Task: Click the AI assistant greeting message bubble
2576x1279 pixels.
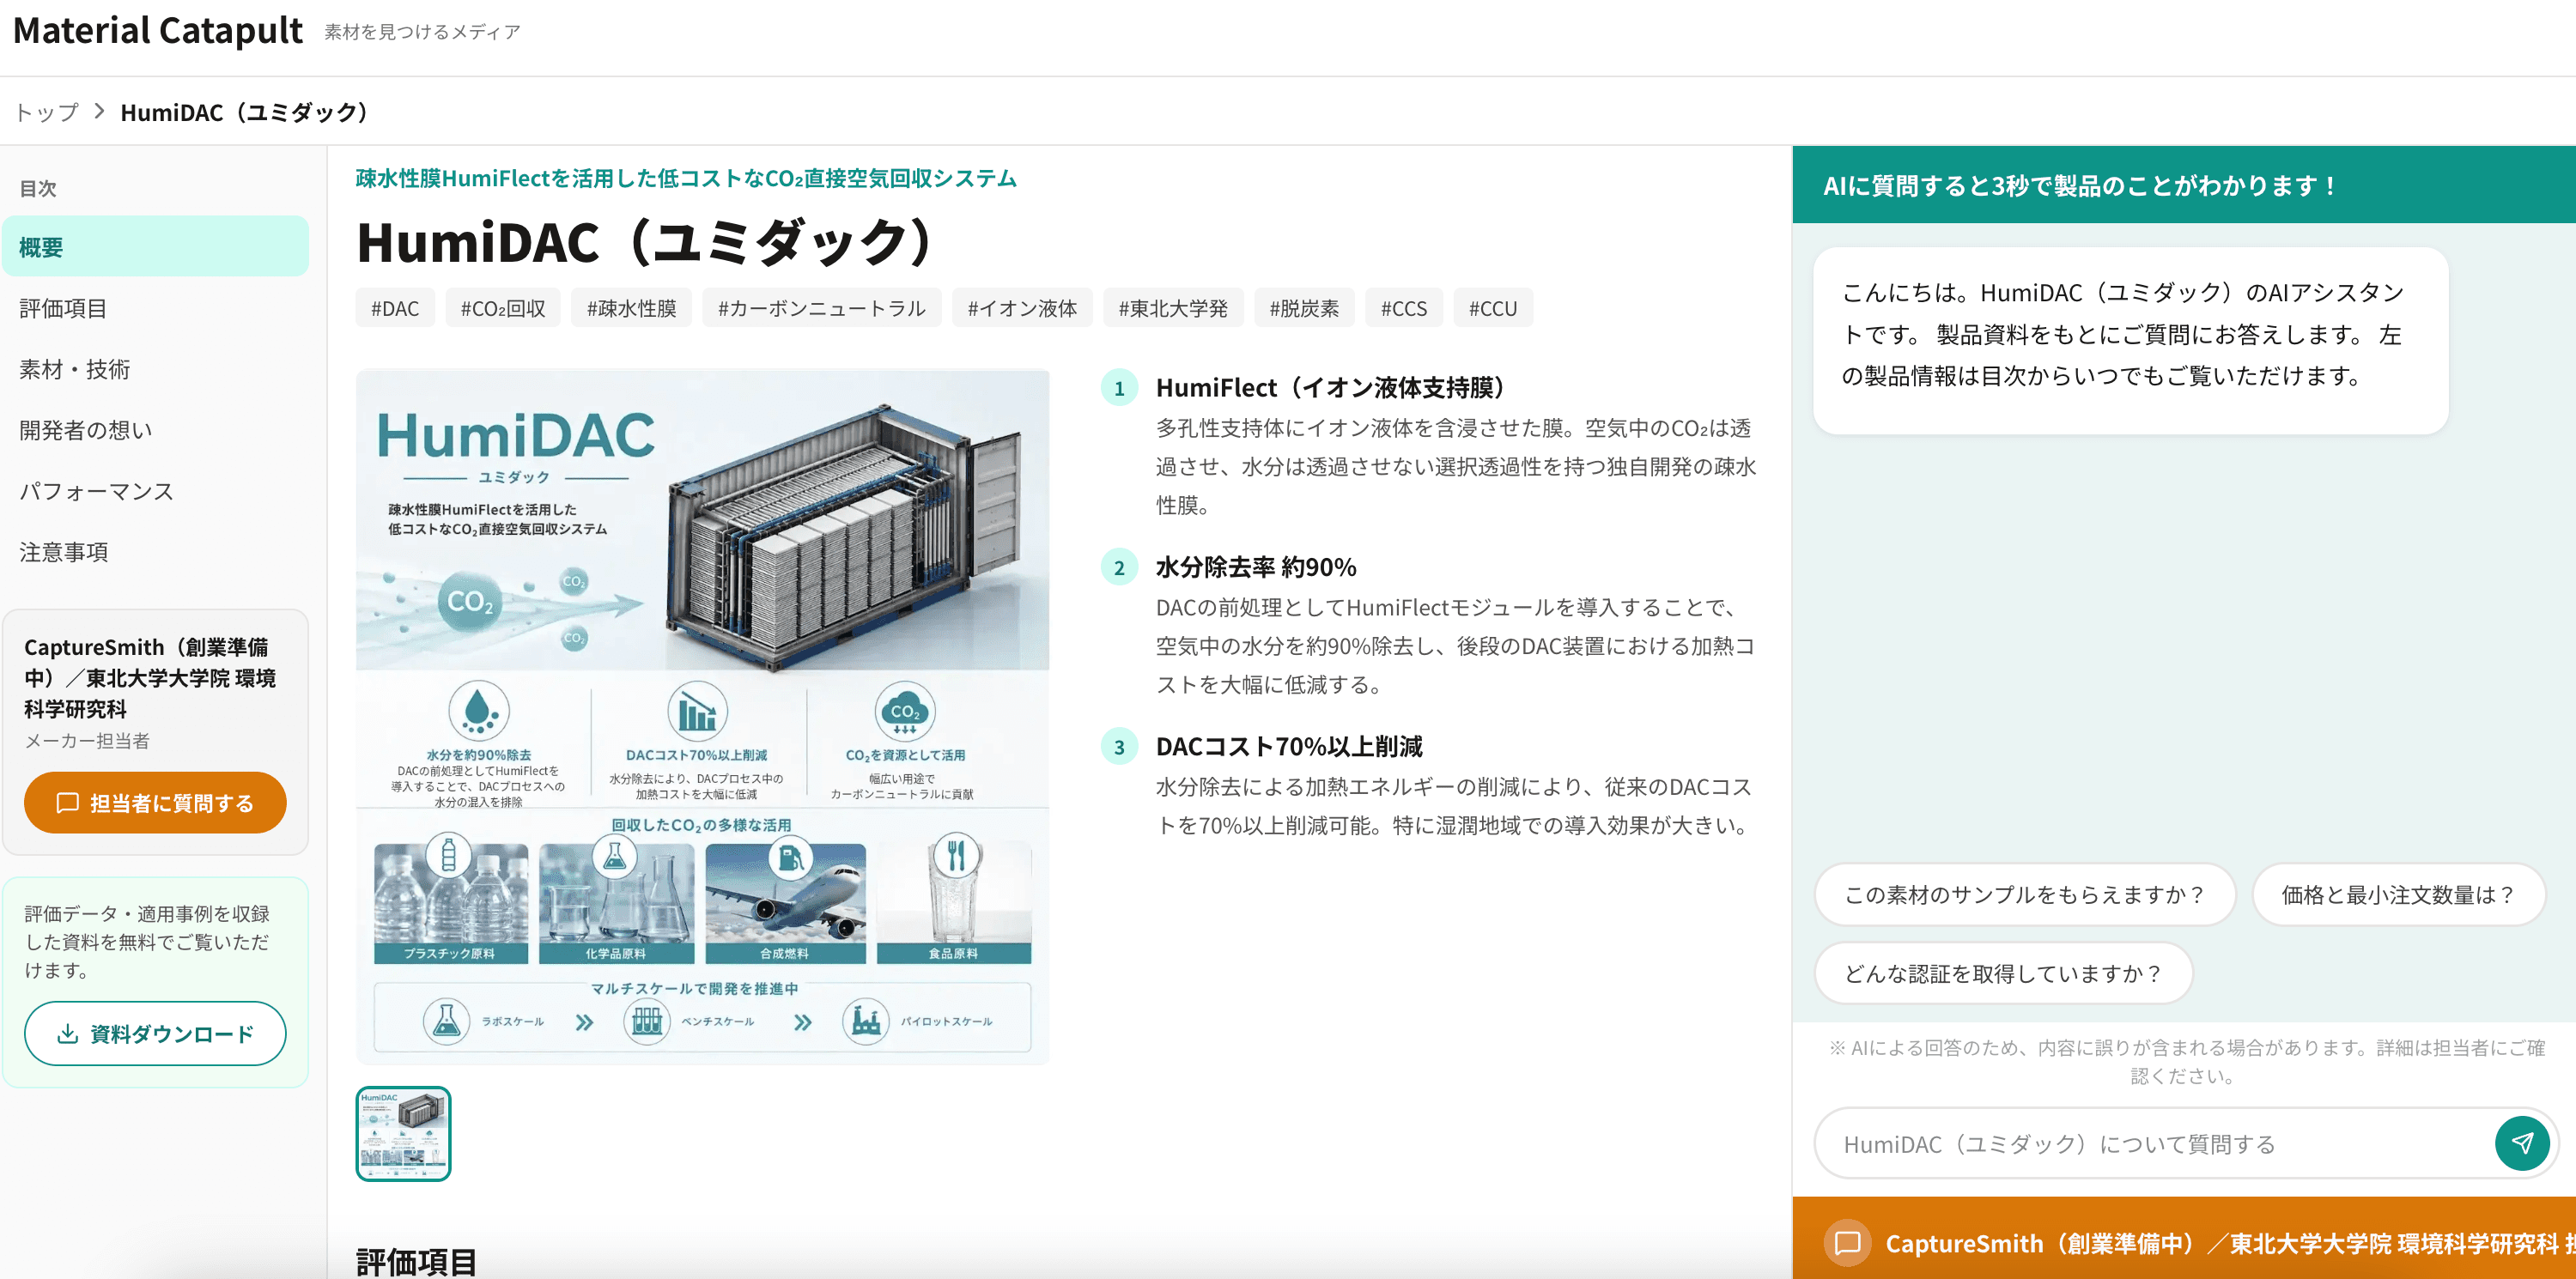Action: (2130, 340)
